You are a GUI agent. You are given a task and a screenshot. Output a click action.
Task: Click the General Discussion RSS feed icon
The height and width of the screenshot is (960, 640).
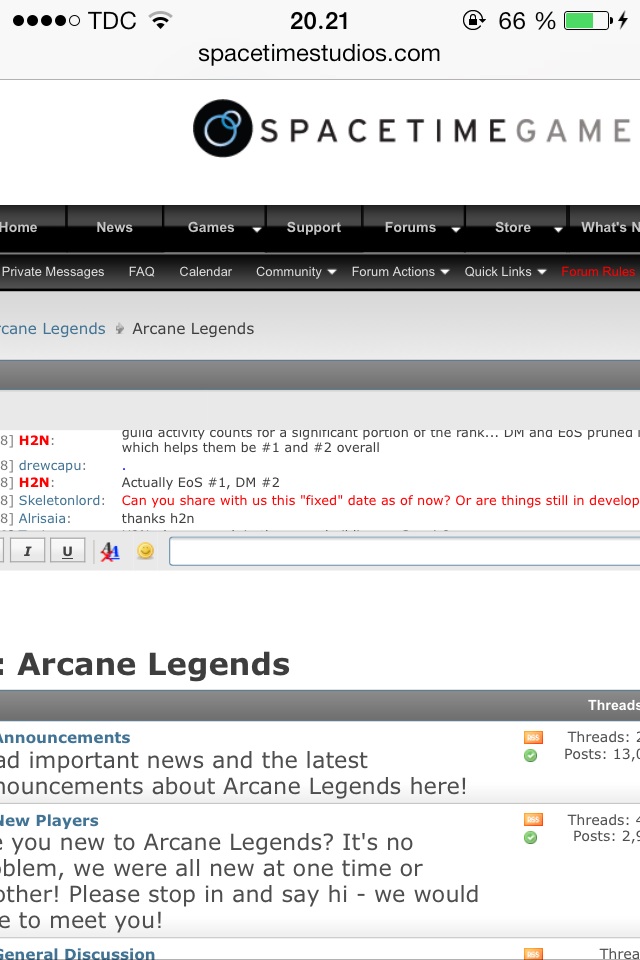pos(533,954)
